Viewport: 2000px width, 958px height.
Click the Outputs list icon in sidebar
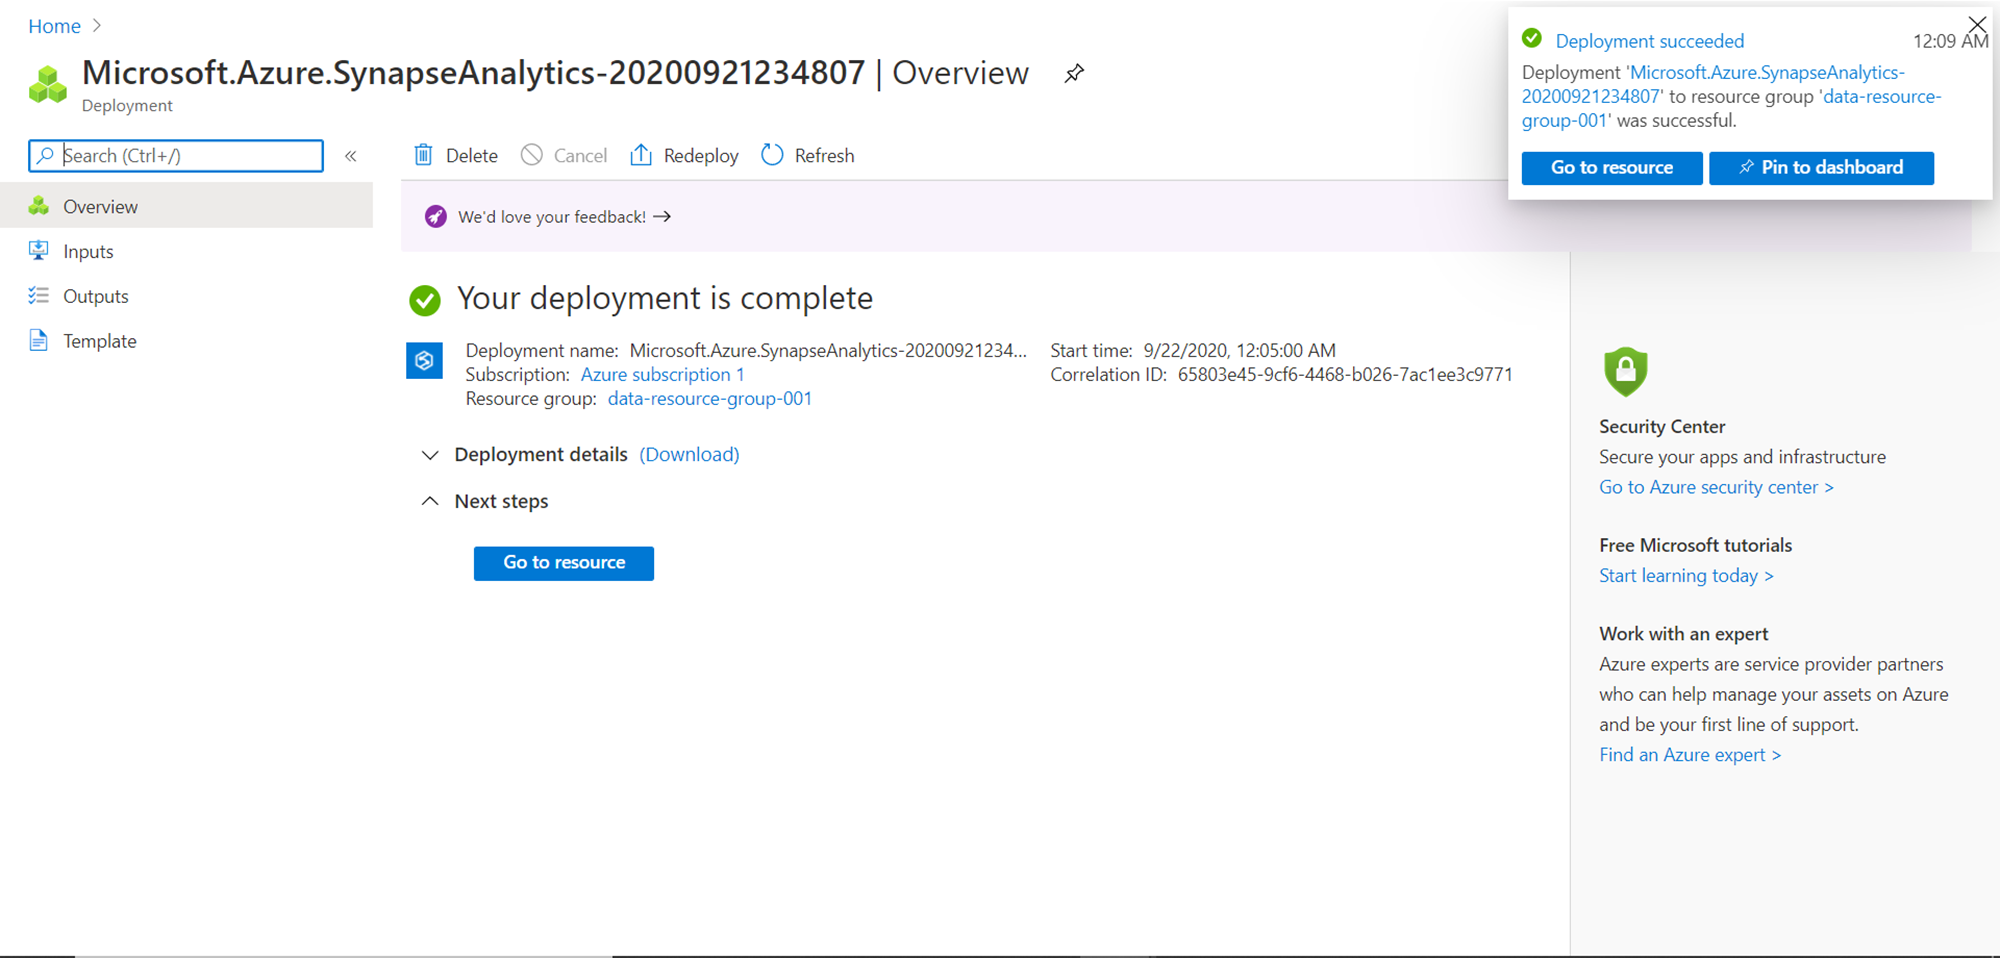(x=39, y=296)
